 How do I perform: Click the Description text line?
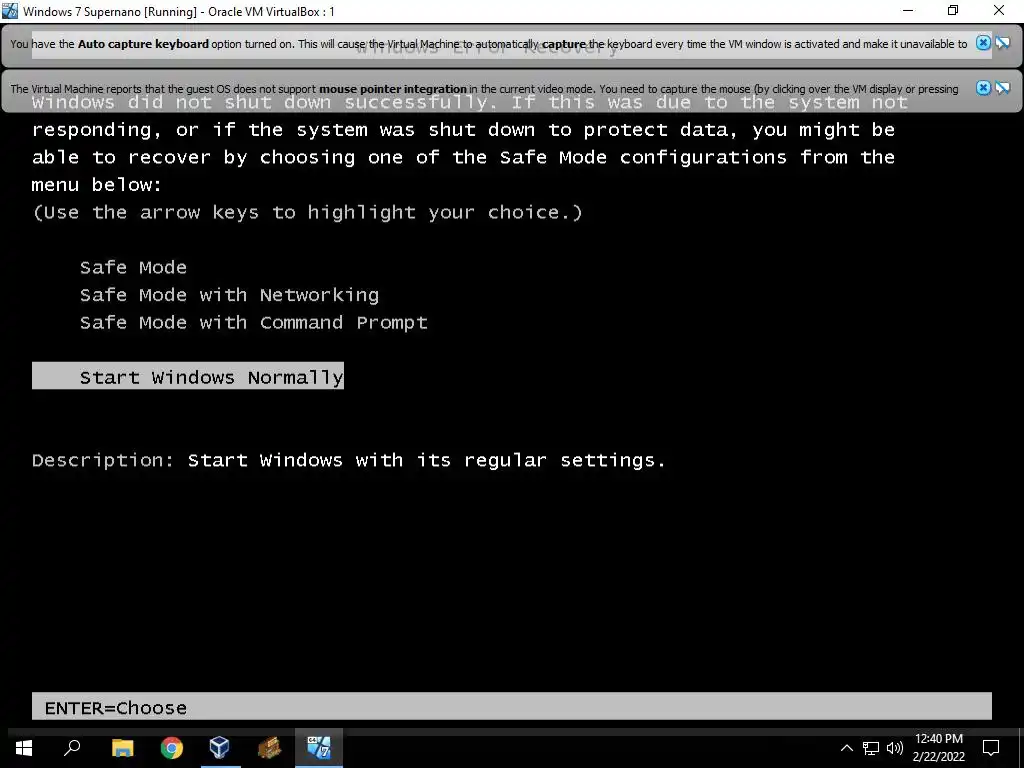(349, 460)
